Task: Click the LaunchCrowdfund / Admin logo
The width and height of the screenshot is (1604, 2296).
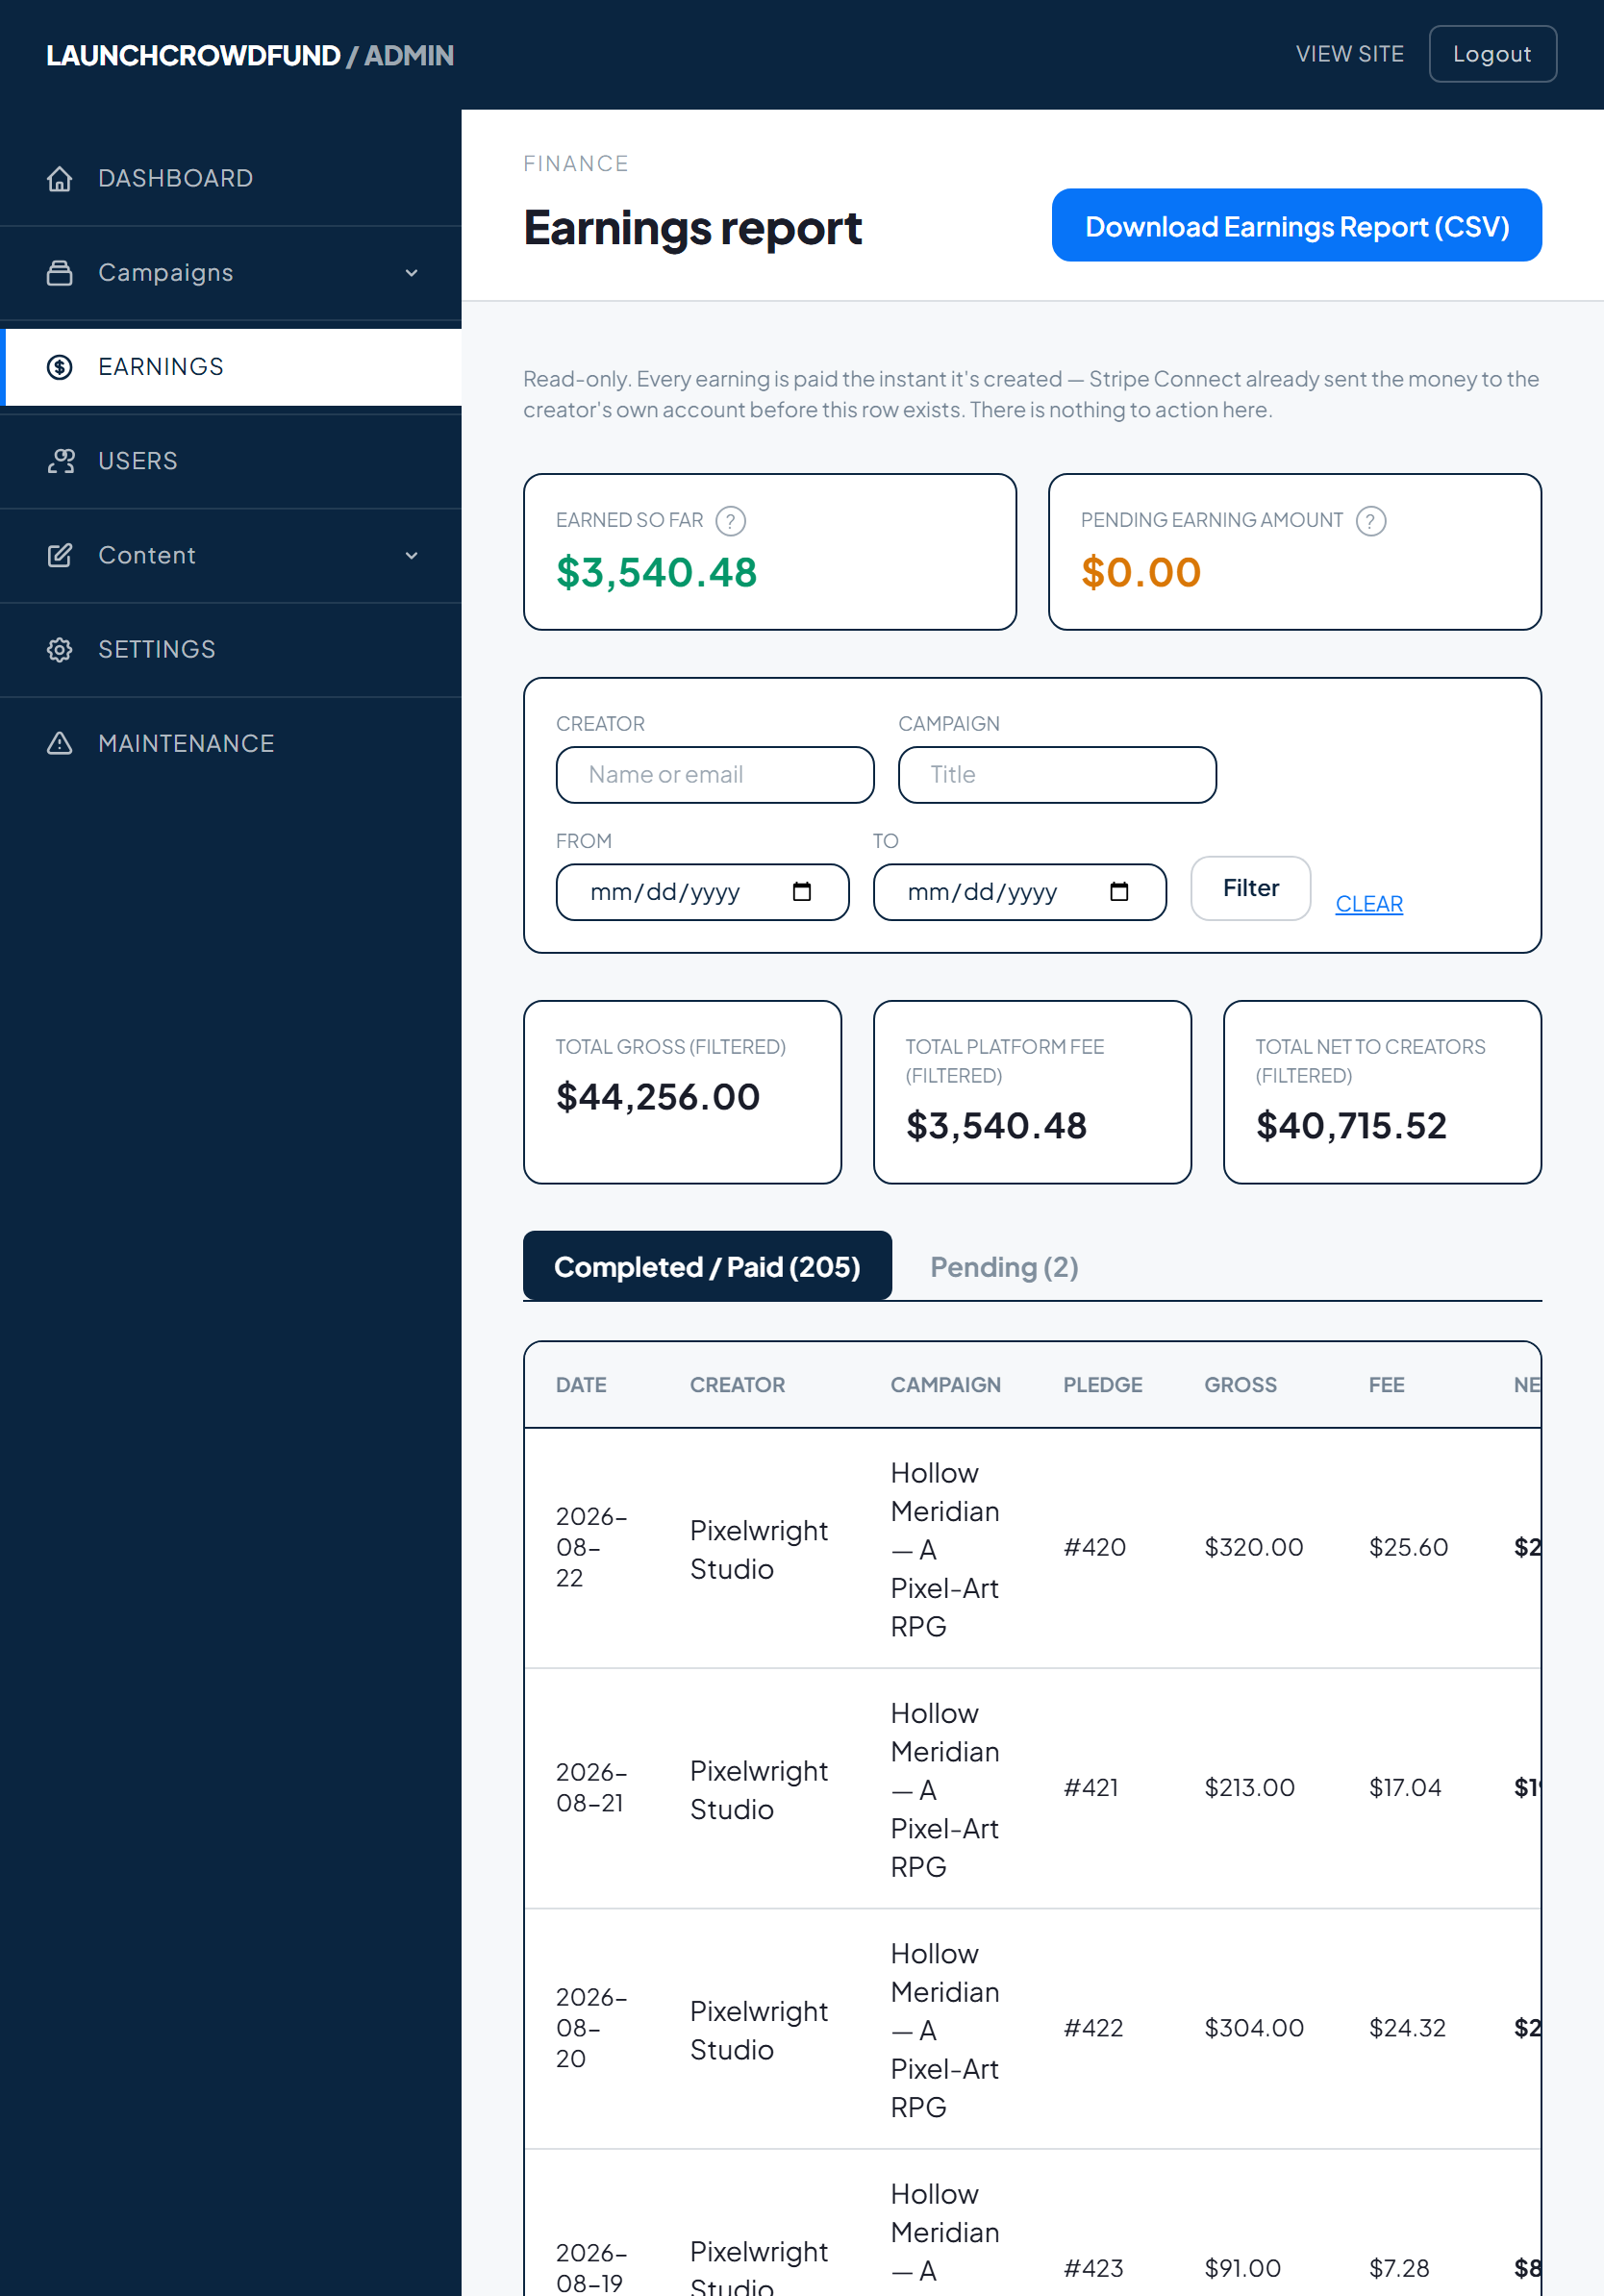Action: pos(249,55)
